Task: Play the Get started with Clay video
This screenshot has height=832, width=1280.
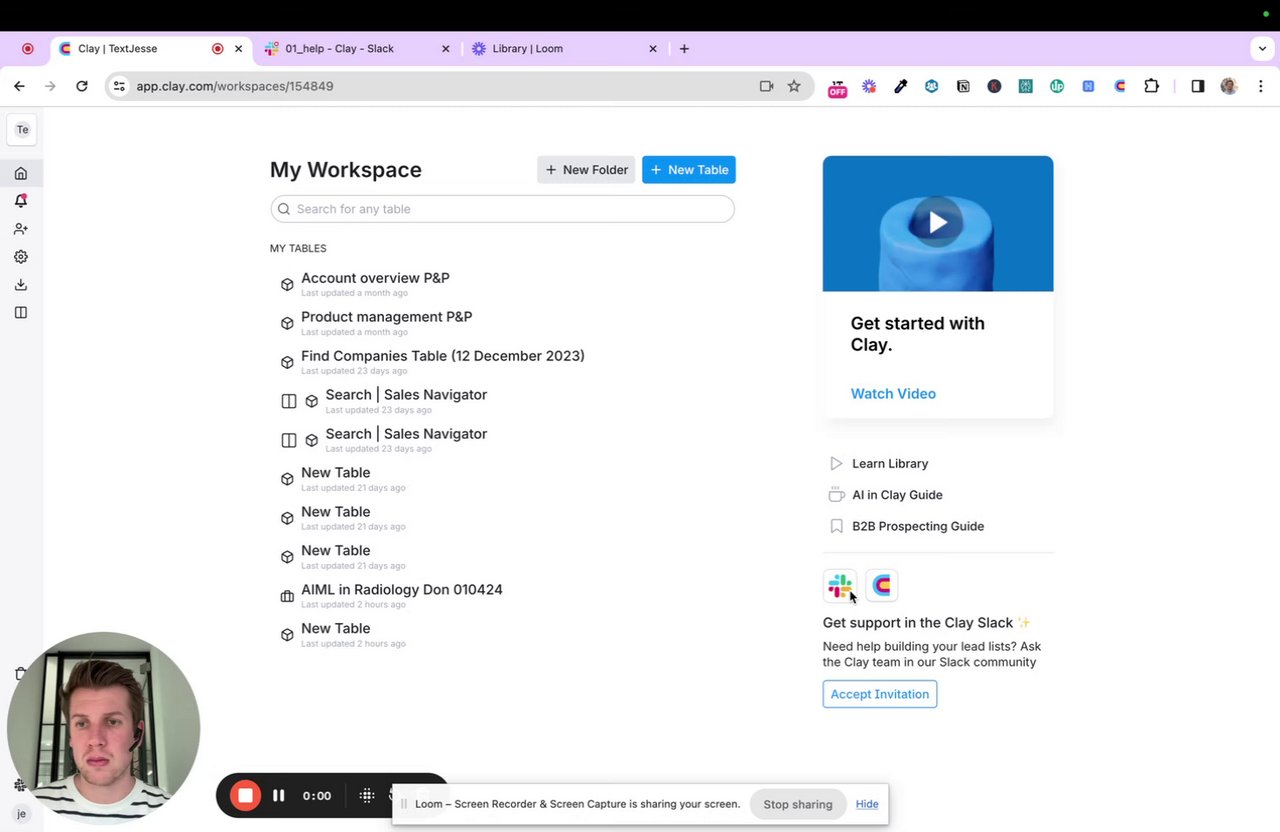Action: pos(938,222)
